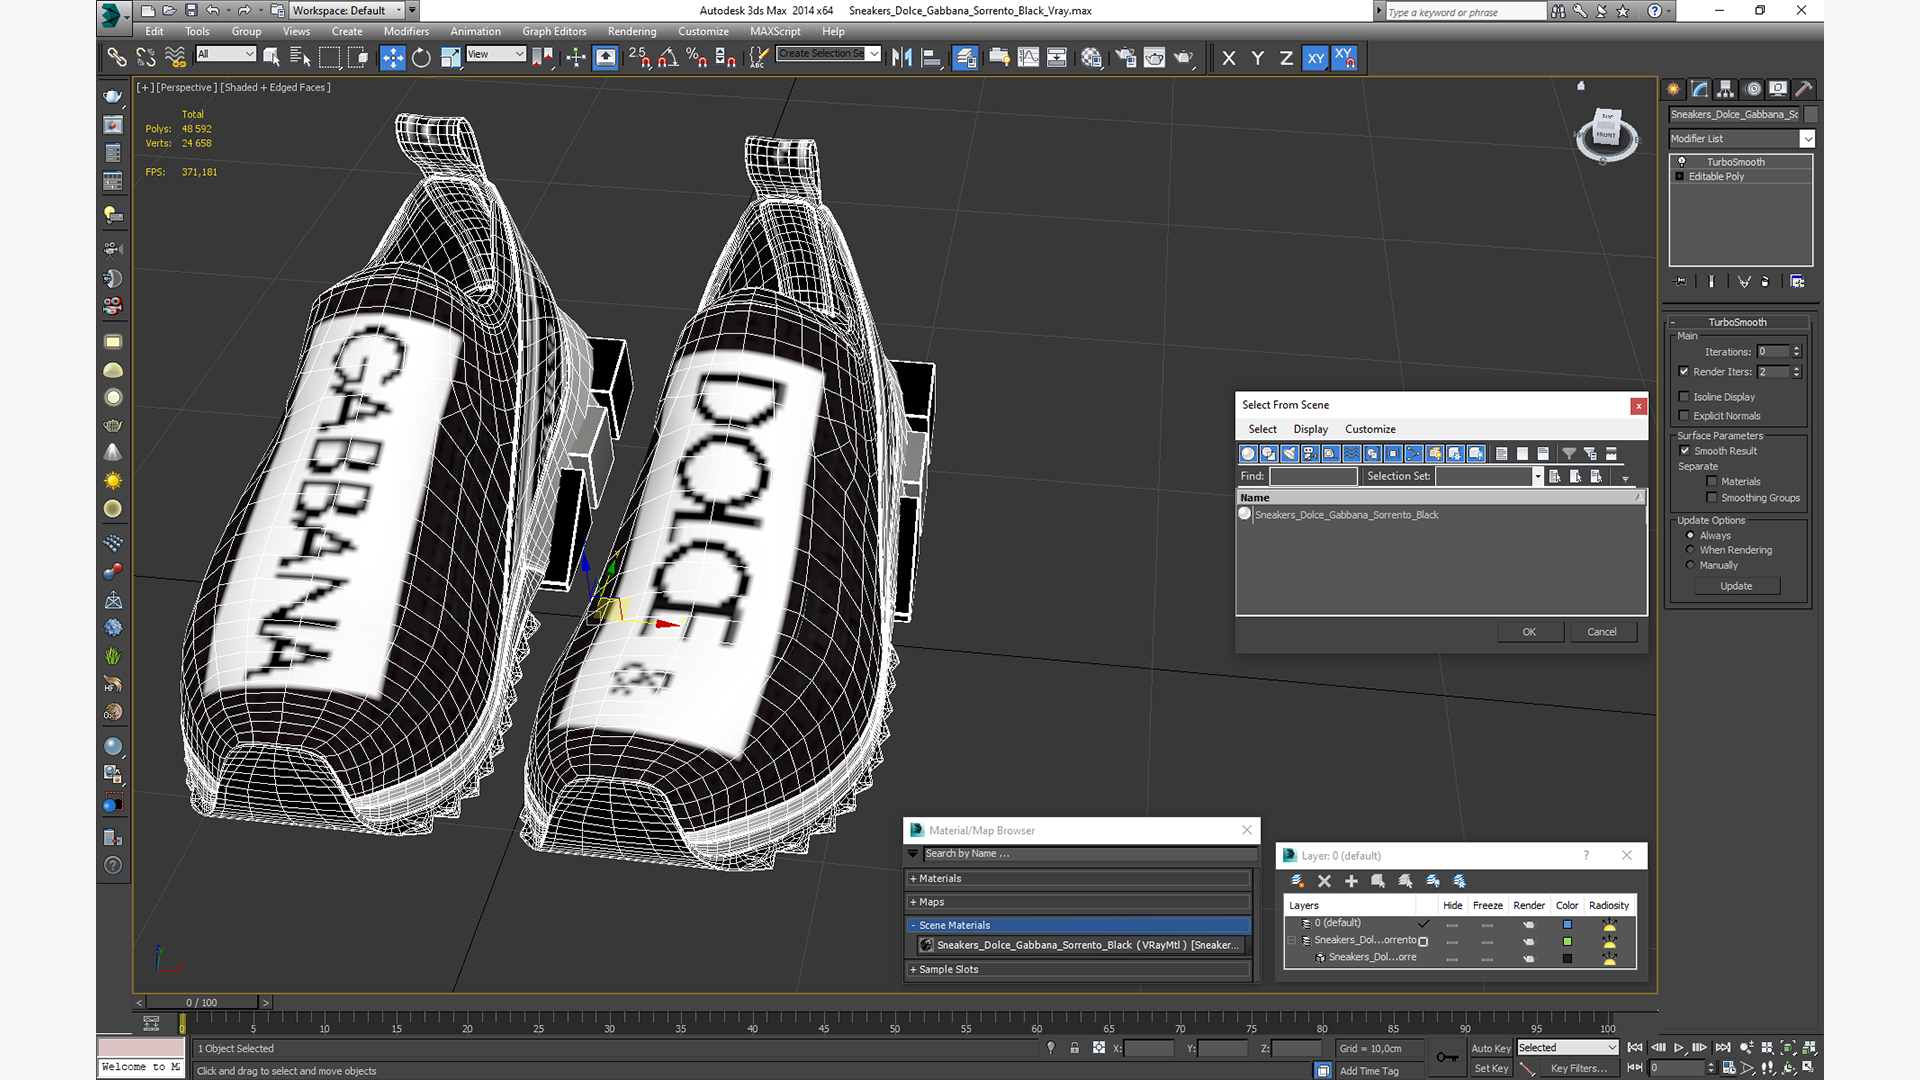This screenshot has height=1080, width=1920.
Task: Restrict to the Z axis button
Action: pos(1286,58)
